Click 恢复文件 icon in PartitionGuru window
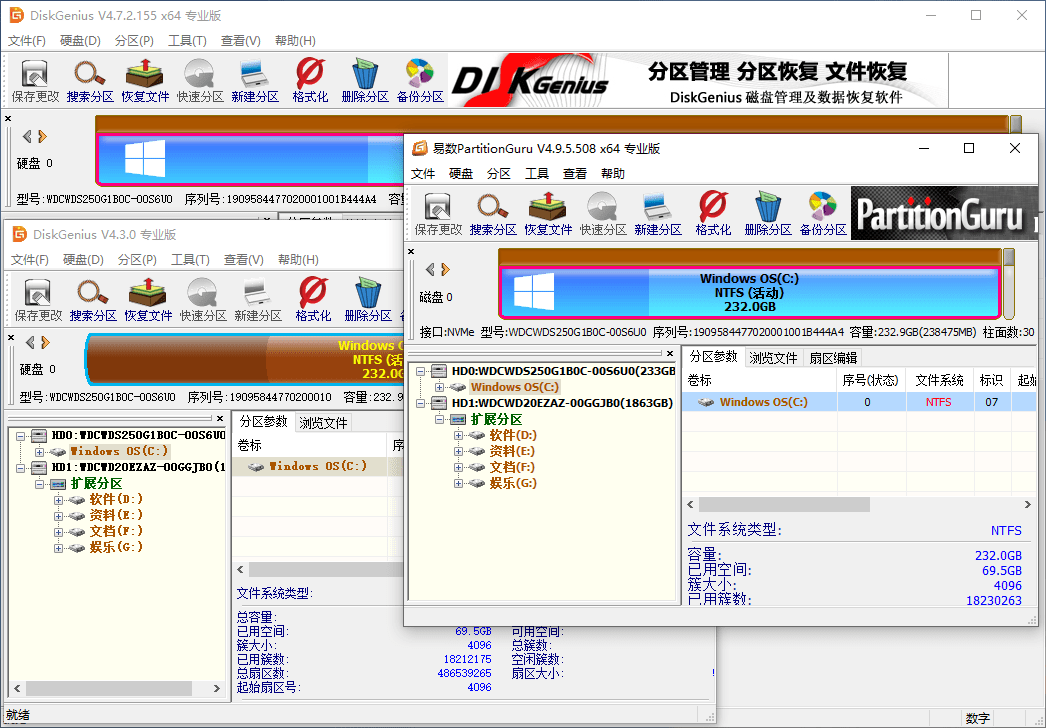Image resolution: width=1046 pixels, height=728 pixels. (548, 214)
